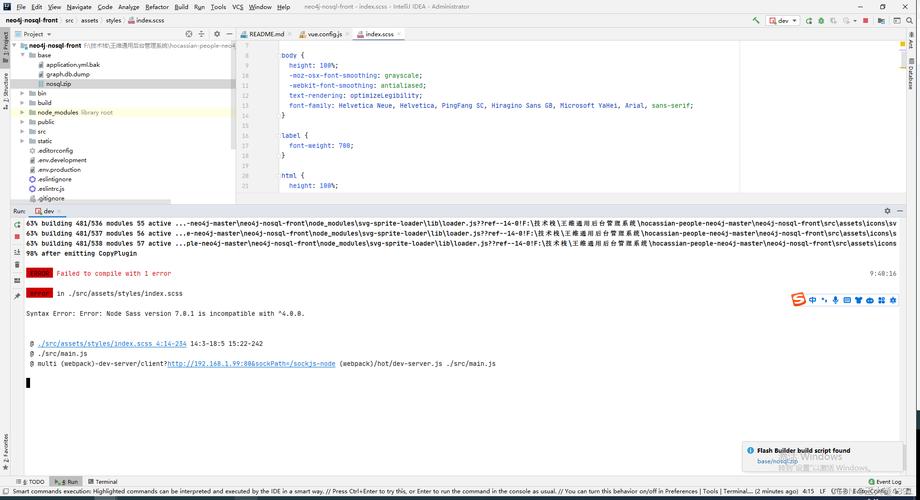Click the locate-file target icon in Project panel
920x500 pixels.
[188, 34]
